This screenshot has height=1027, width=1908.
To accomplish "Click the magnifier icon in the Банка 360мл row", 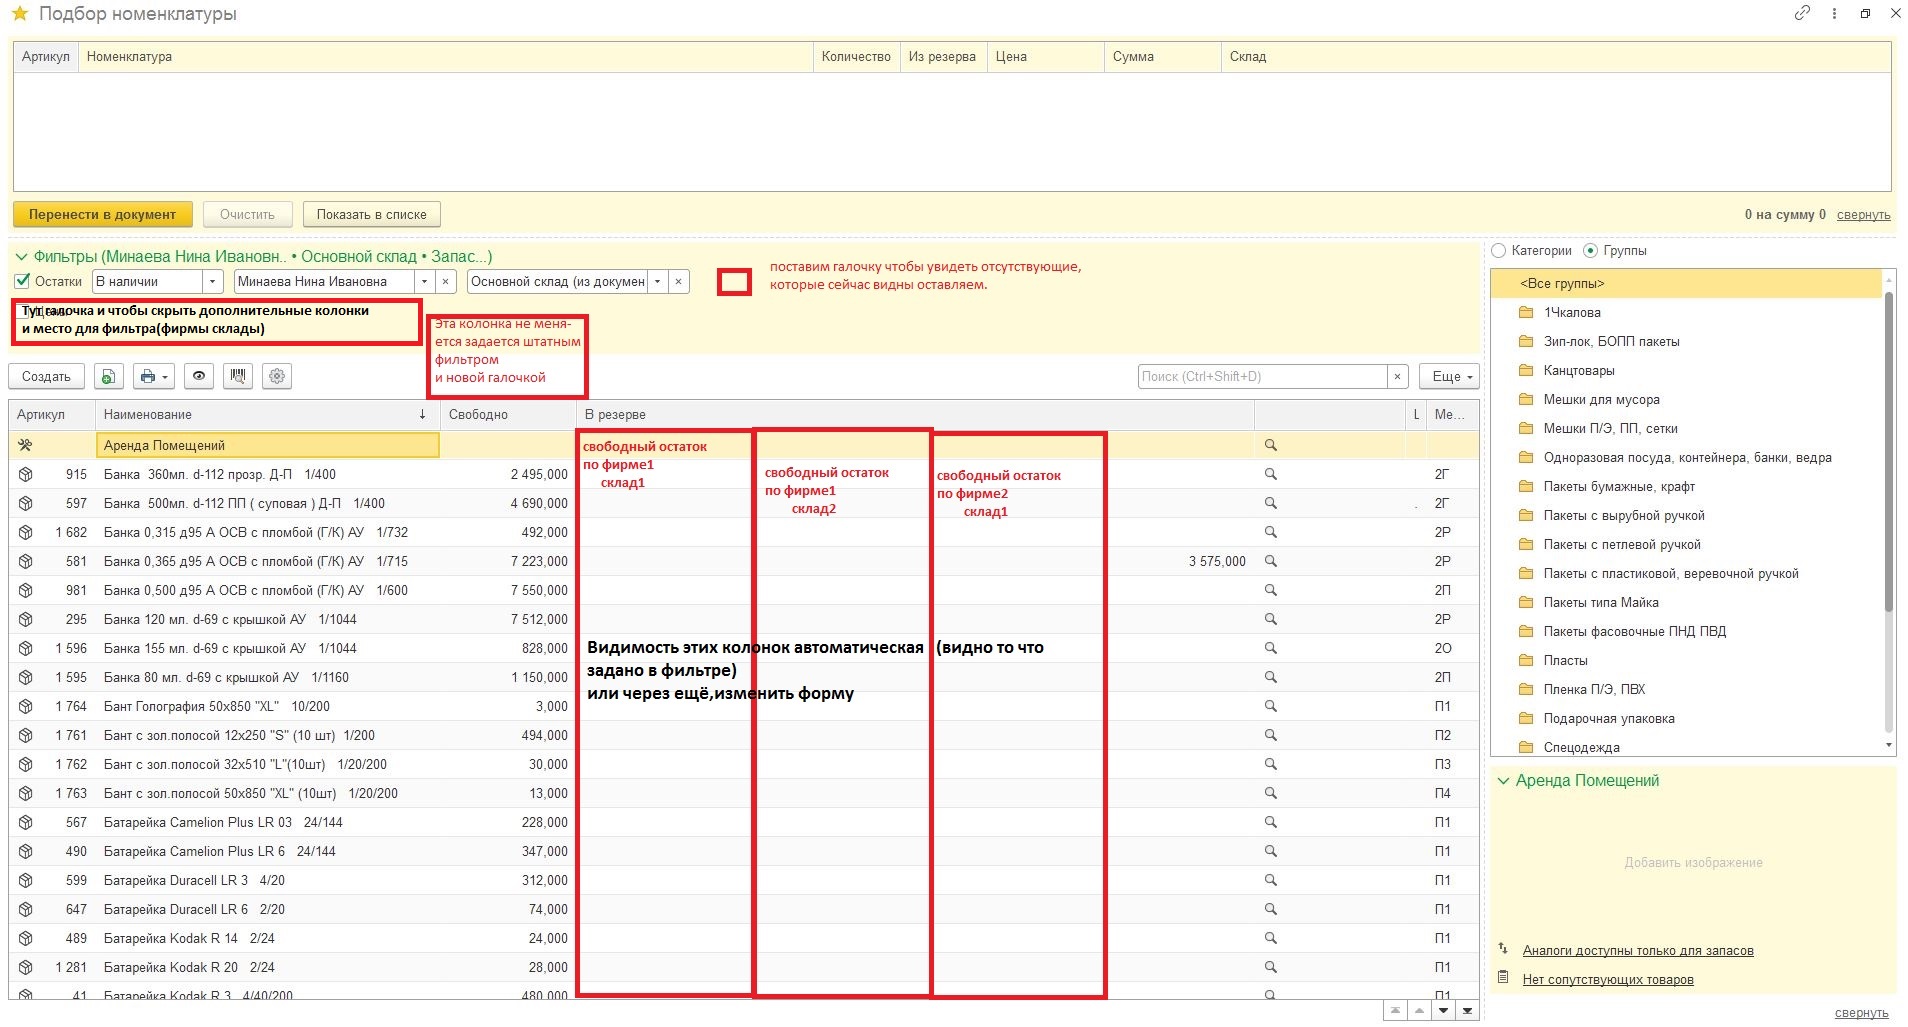I will 1270,474.
